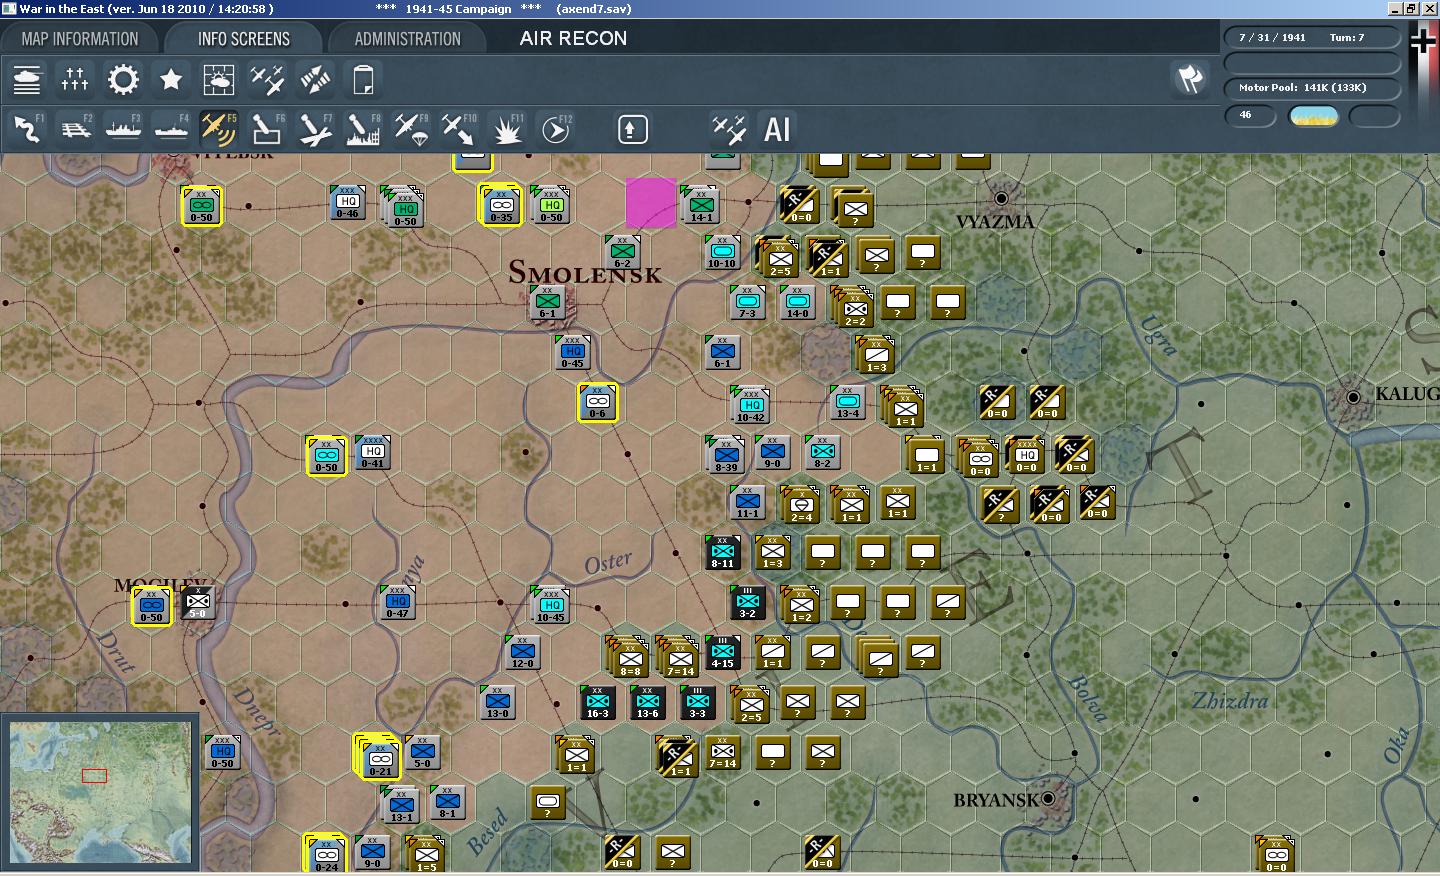Select the magenta highlighted hex

tap(651, 203)
